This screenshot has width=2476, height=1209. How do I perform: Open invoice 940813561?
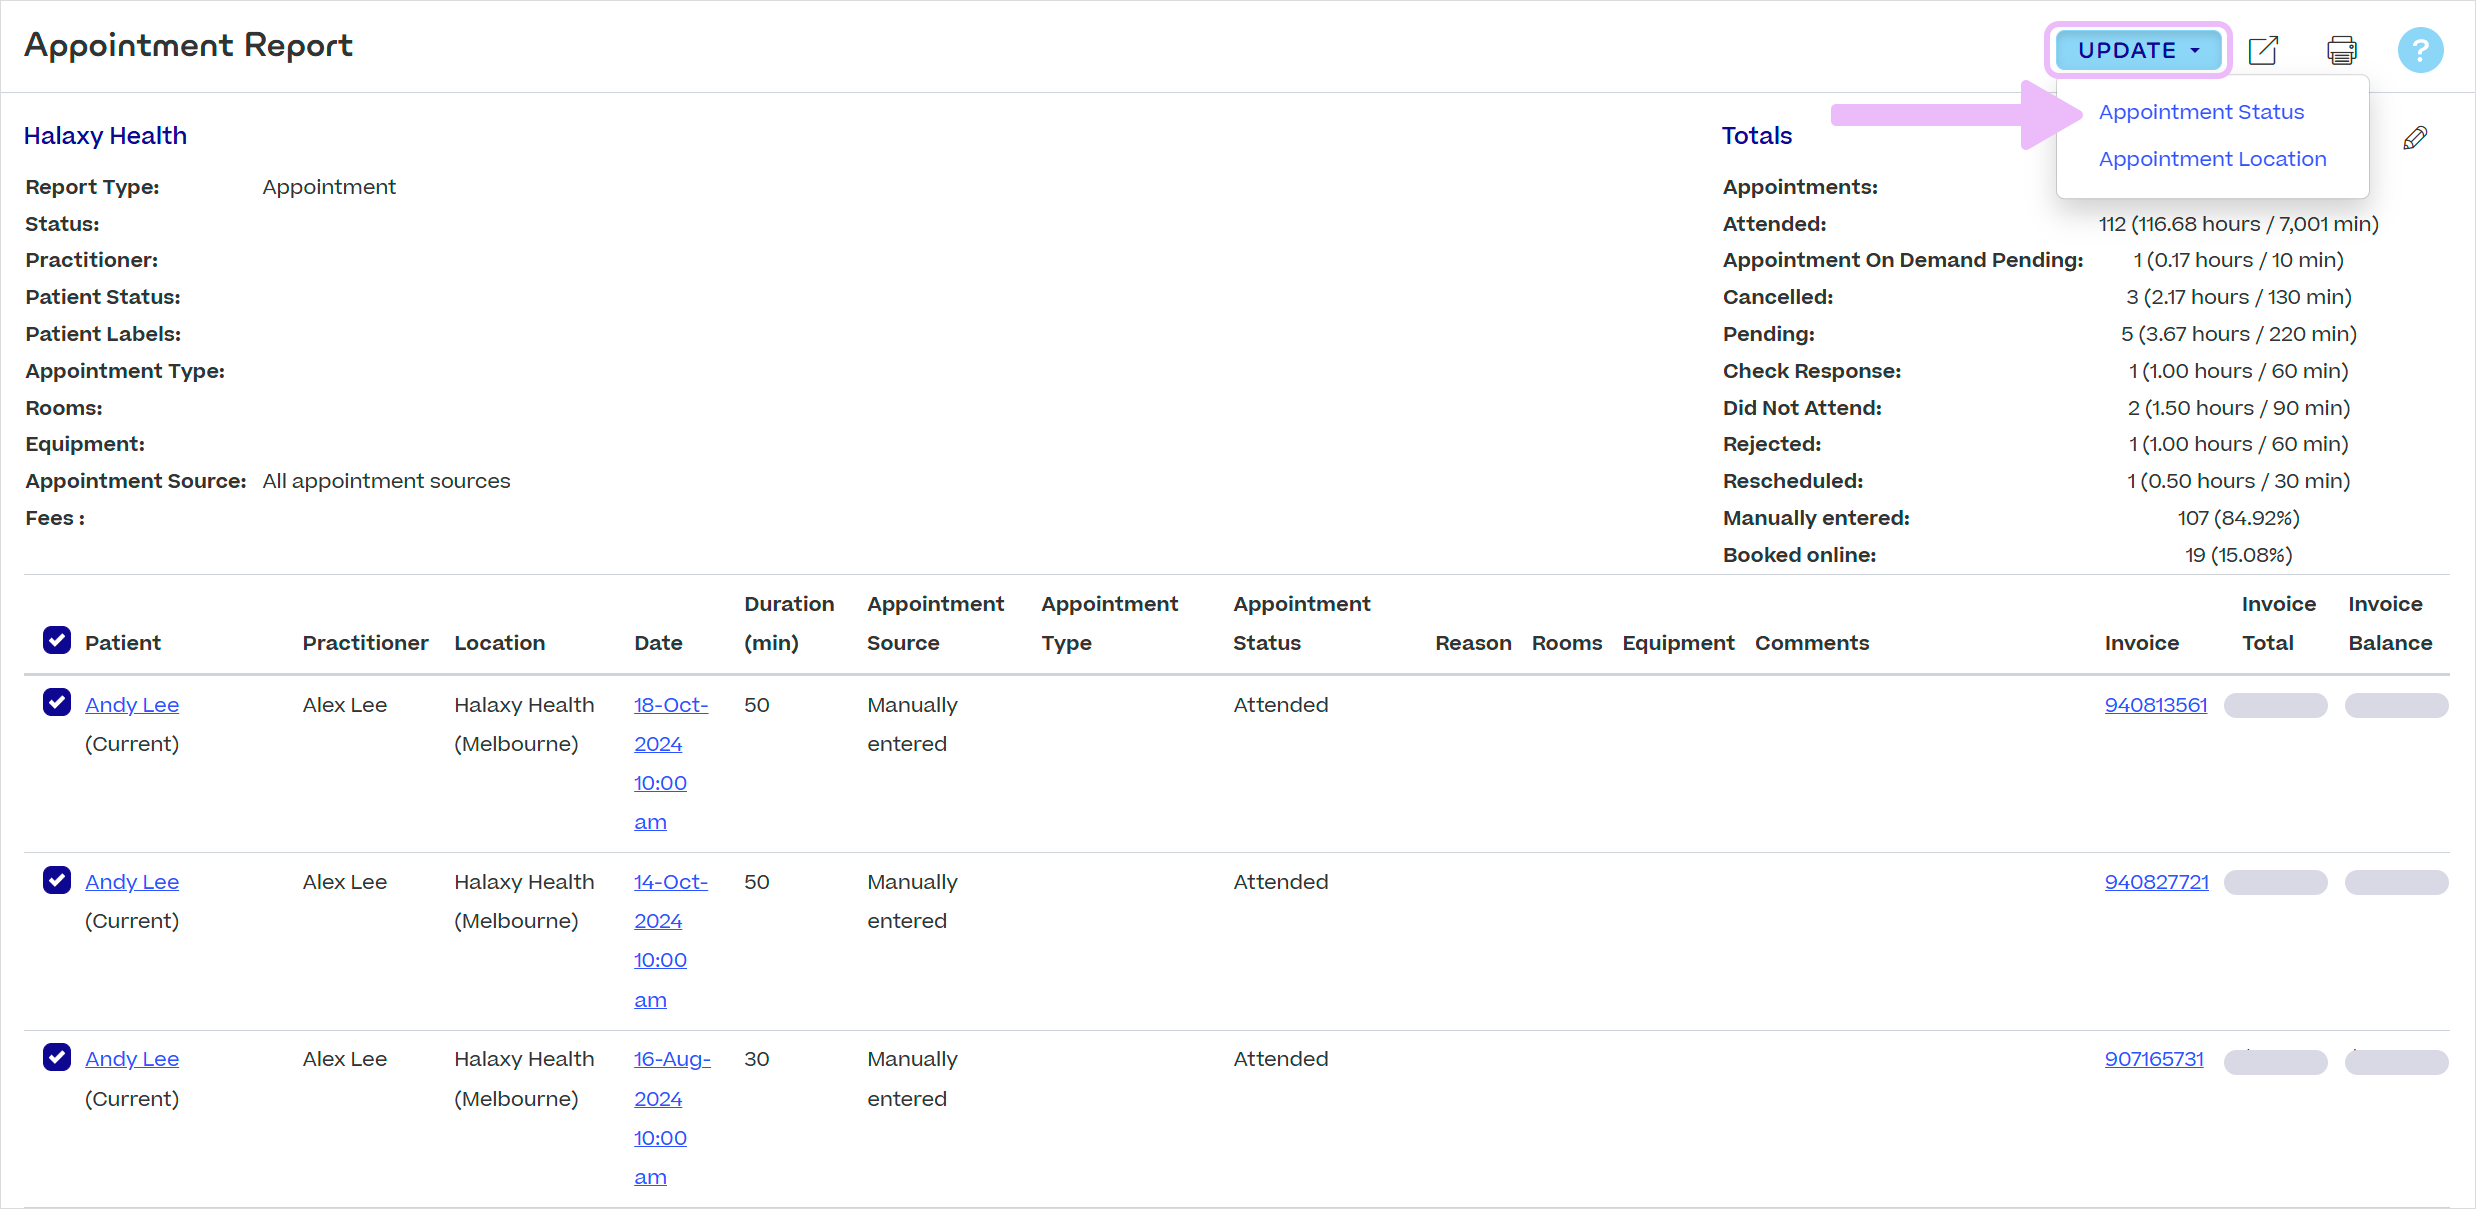[x=2156, y=704]
